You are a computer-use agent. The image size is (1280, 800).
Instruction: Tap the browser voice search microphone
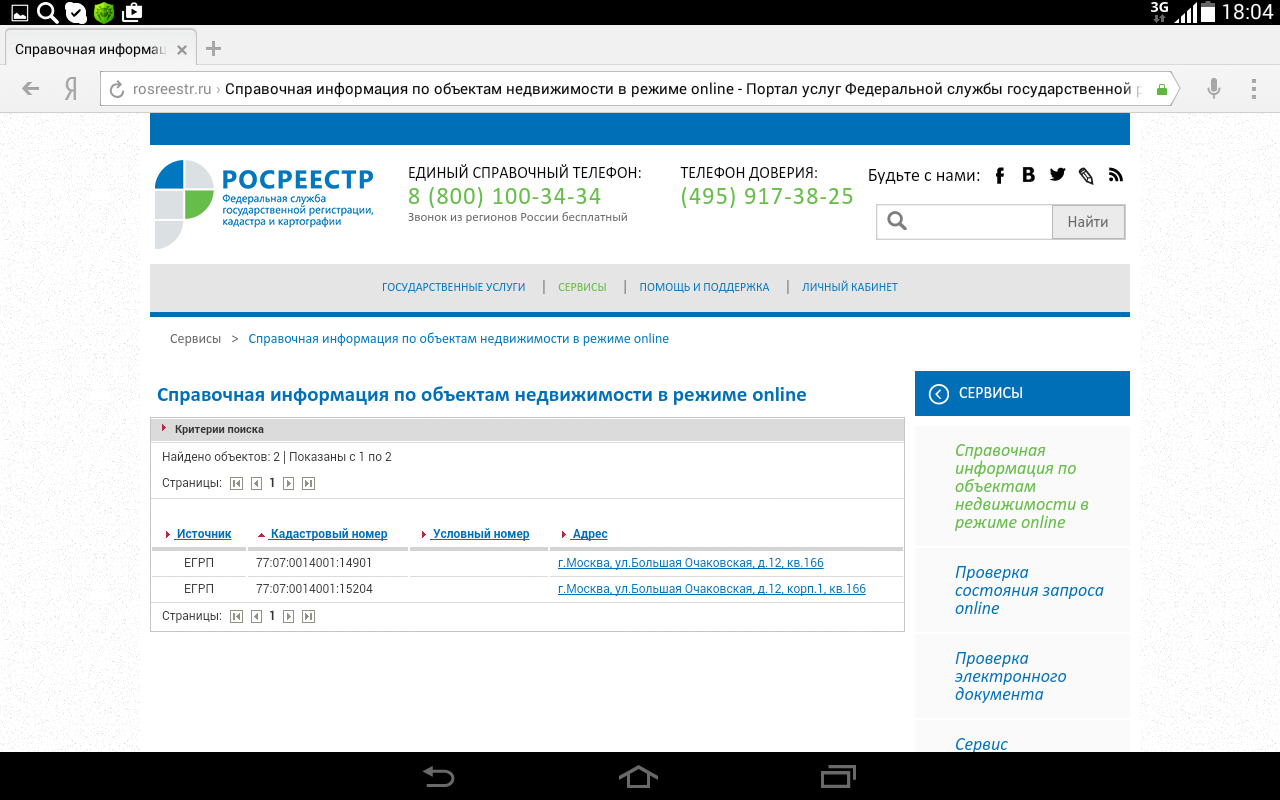(x=1214, y=89)
